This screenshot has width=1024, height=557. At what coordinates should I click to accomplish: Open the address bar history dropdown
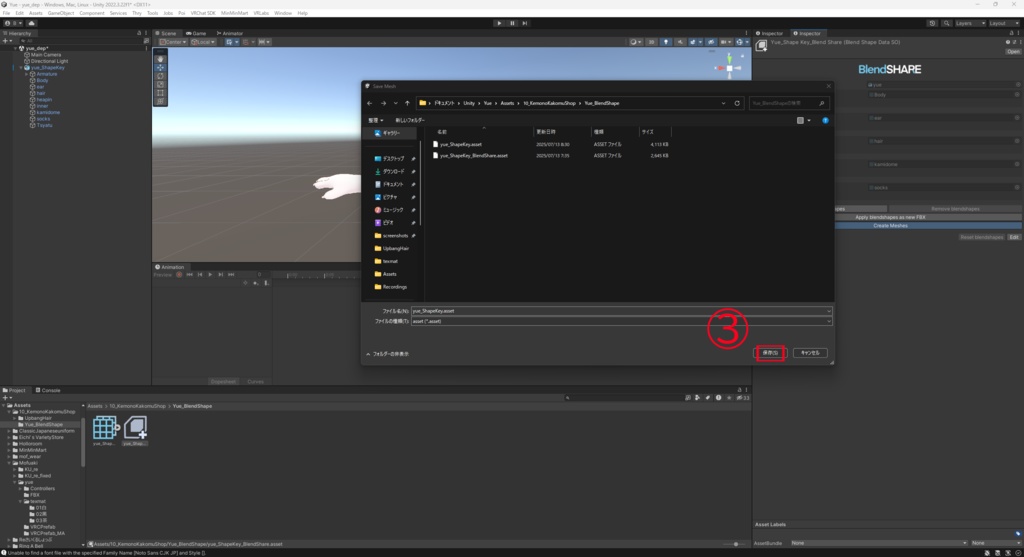[724, 103]
